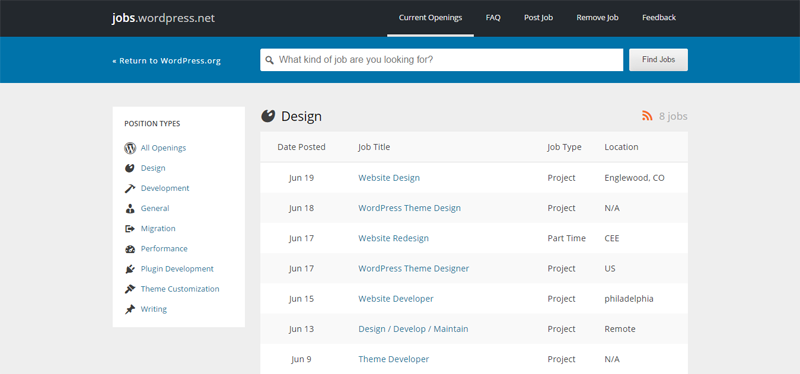The image size is (800, 374).
Task: Click the orange RSS feed icon
Action: (647, 116)
